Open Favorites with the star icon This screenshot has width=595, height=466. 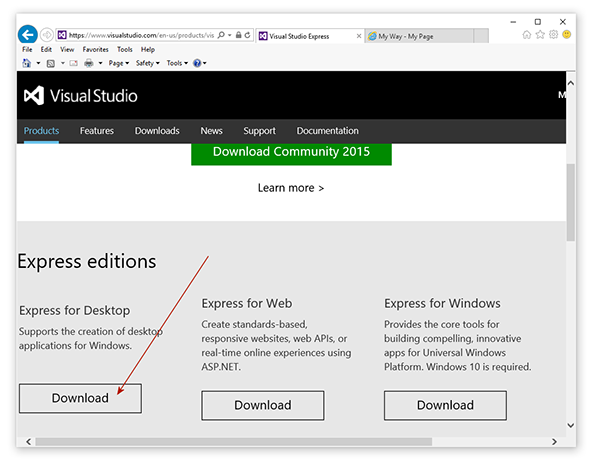click(x=540, y=35)
